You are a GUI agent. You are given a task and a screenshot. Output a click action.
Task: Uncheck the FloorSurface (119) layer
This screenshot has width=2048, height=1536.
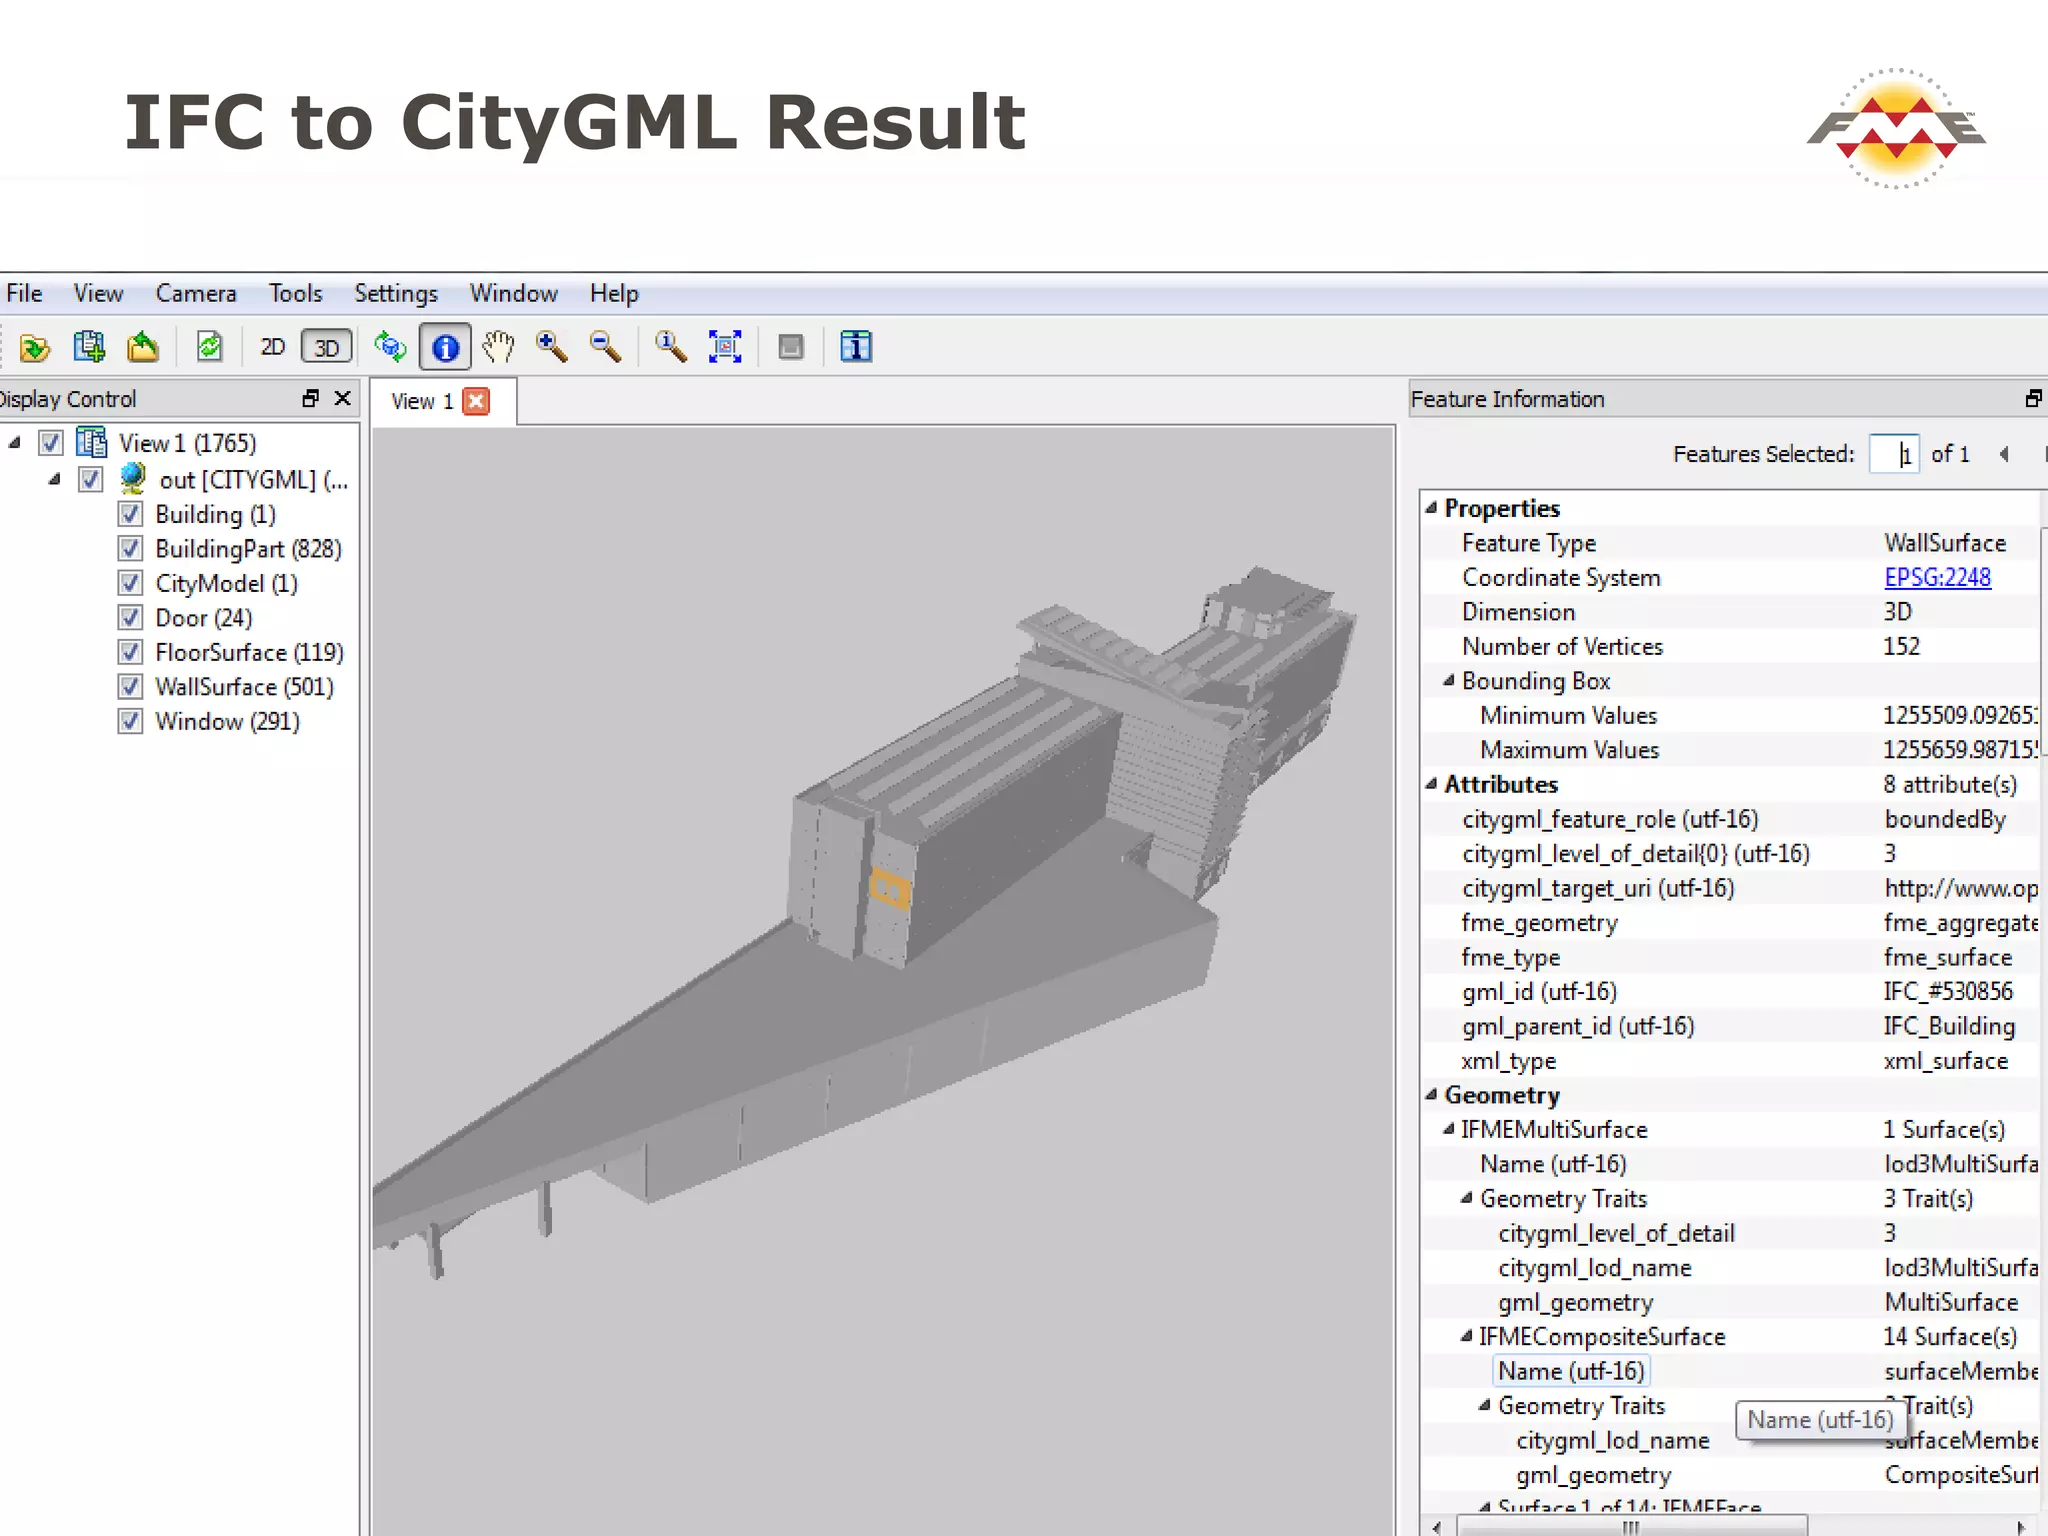[130, 652]
